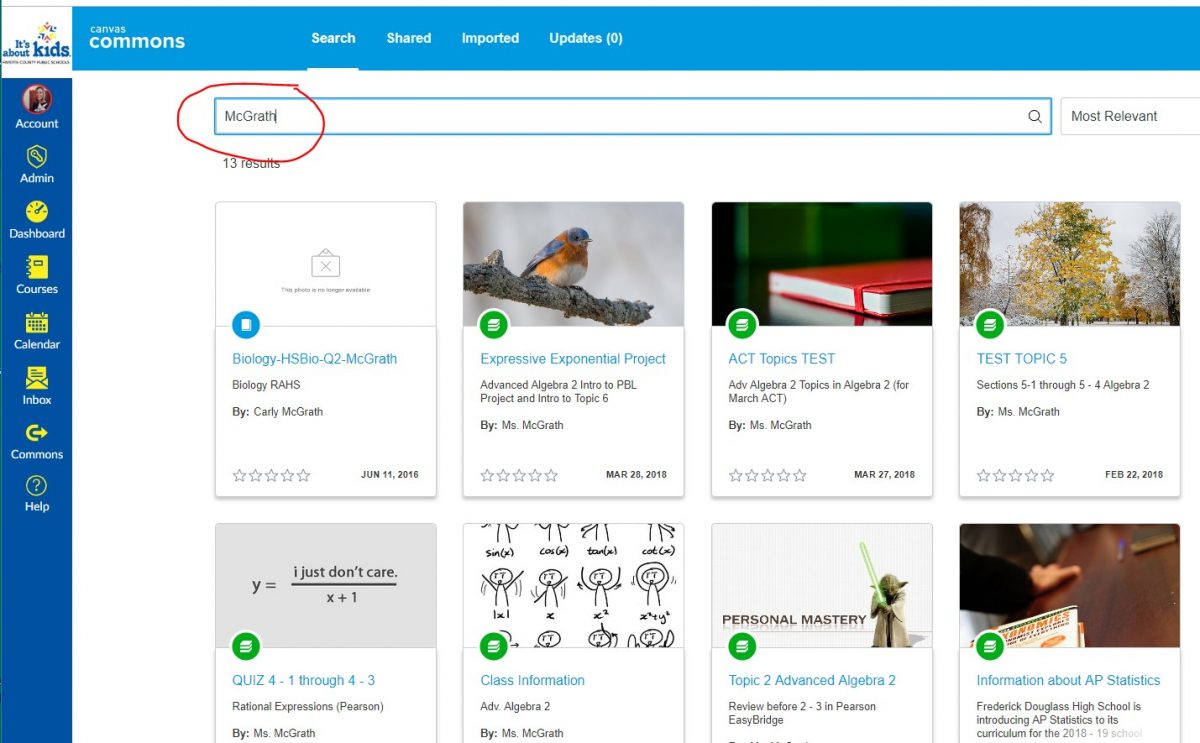
Task: Click the document icon on Biology-HSBio-Q2-McGrath card
Action: point(245,324)
